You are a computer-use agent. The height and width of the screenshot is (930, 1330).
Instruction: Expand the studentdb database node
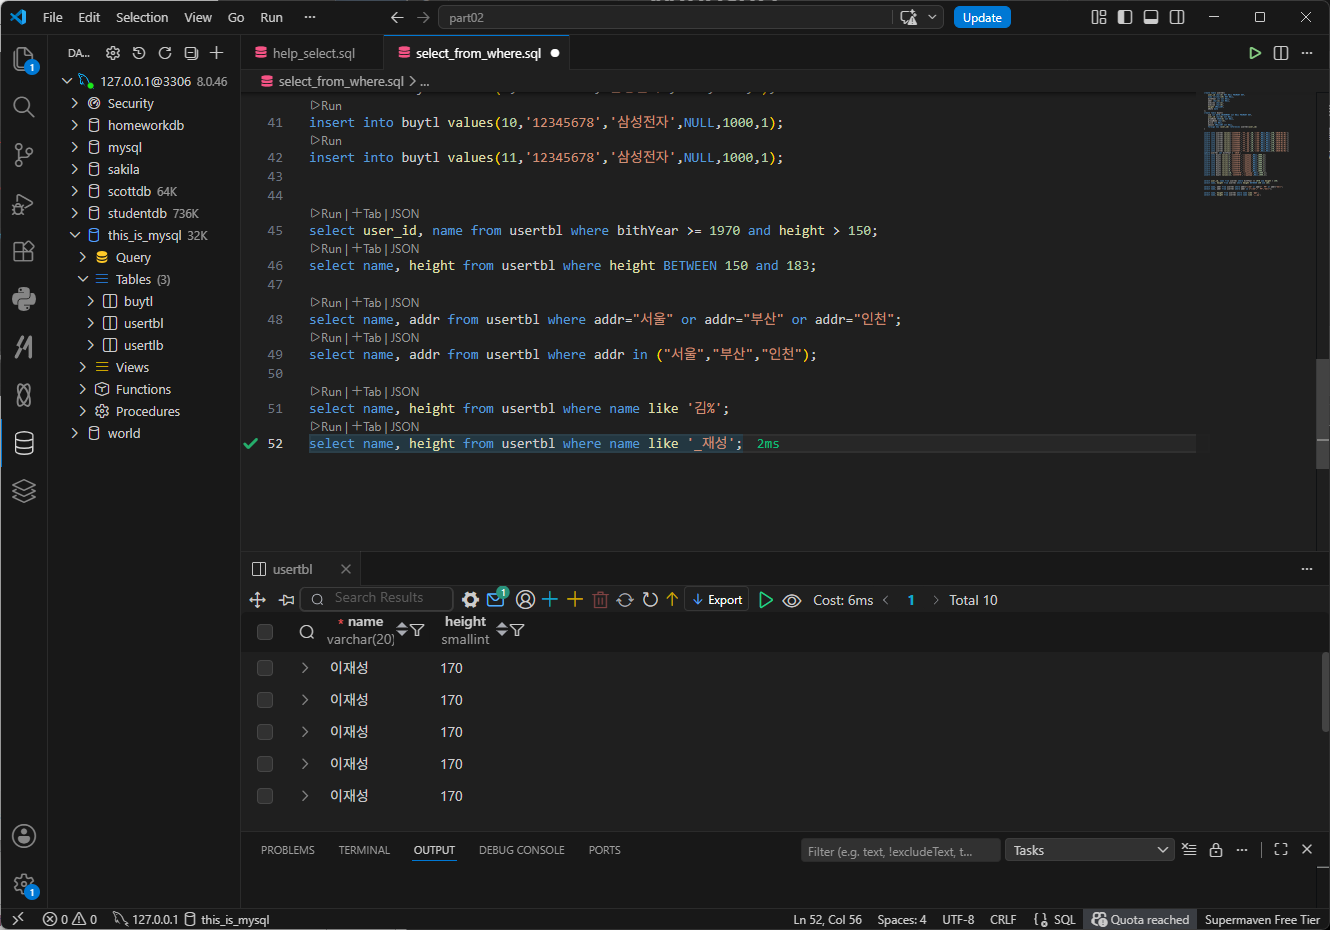[x=75, y=213]
